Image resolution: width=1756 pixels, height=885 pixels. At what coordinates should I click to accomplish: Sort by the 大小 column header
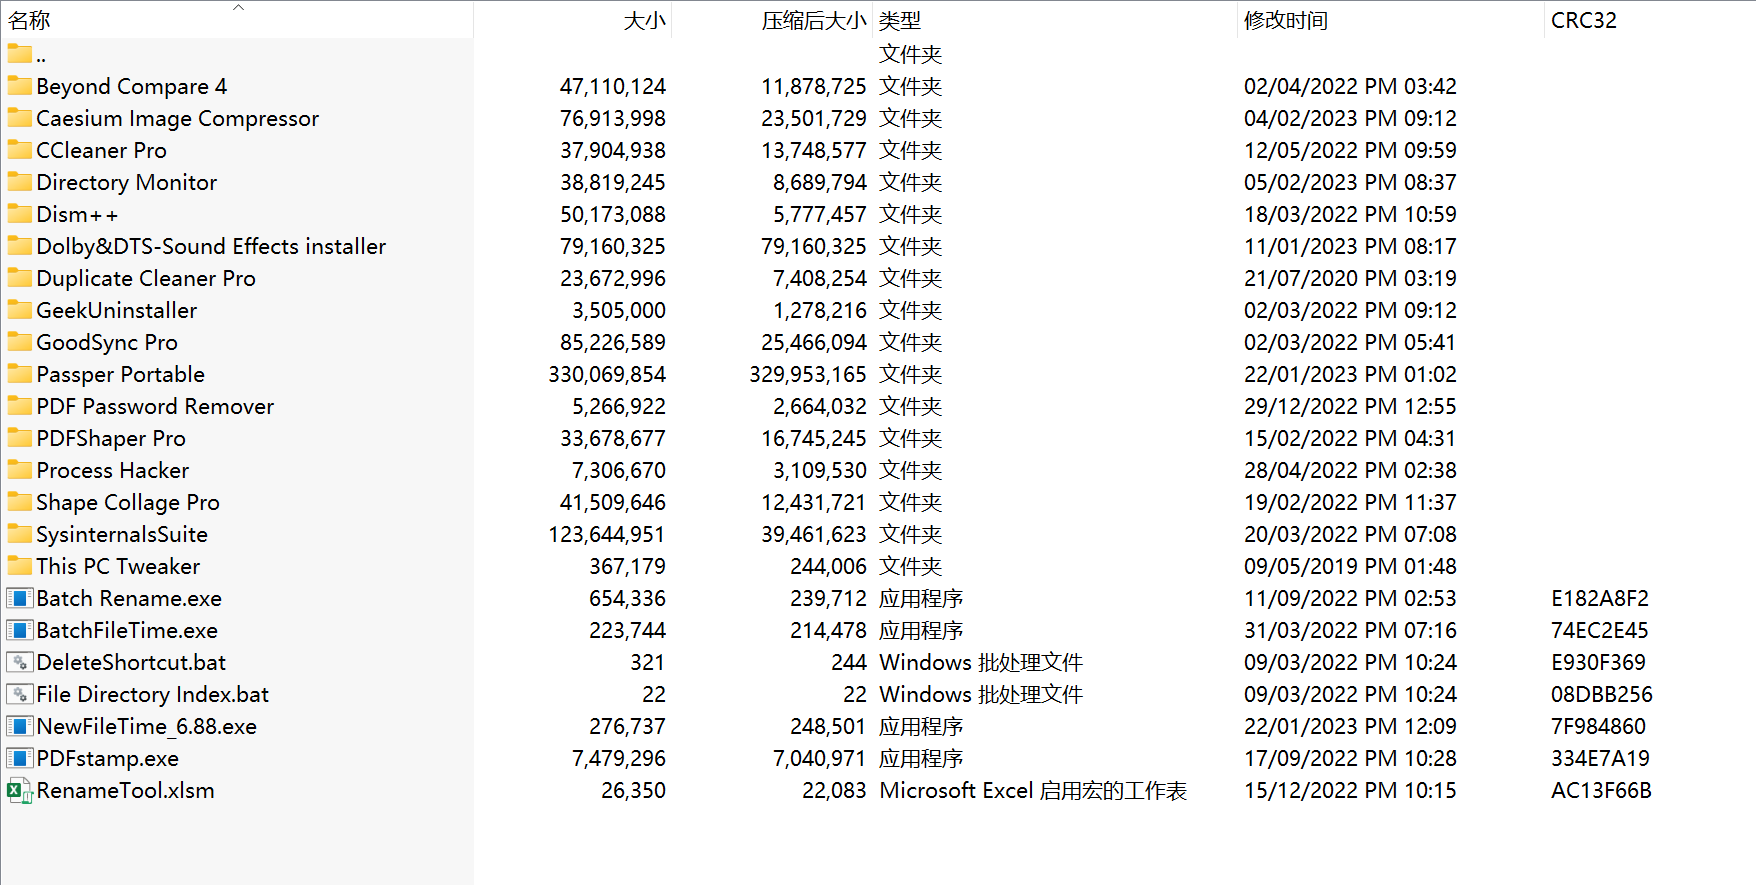(x=644, y=21)
